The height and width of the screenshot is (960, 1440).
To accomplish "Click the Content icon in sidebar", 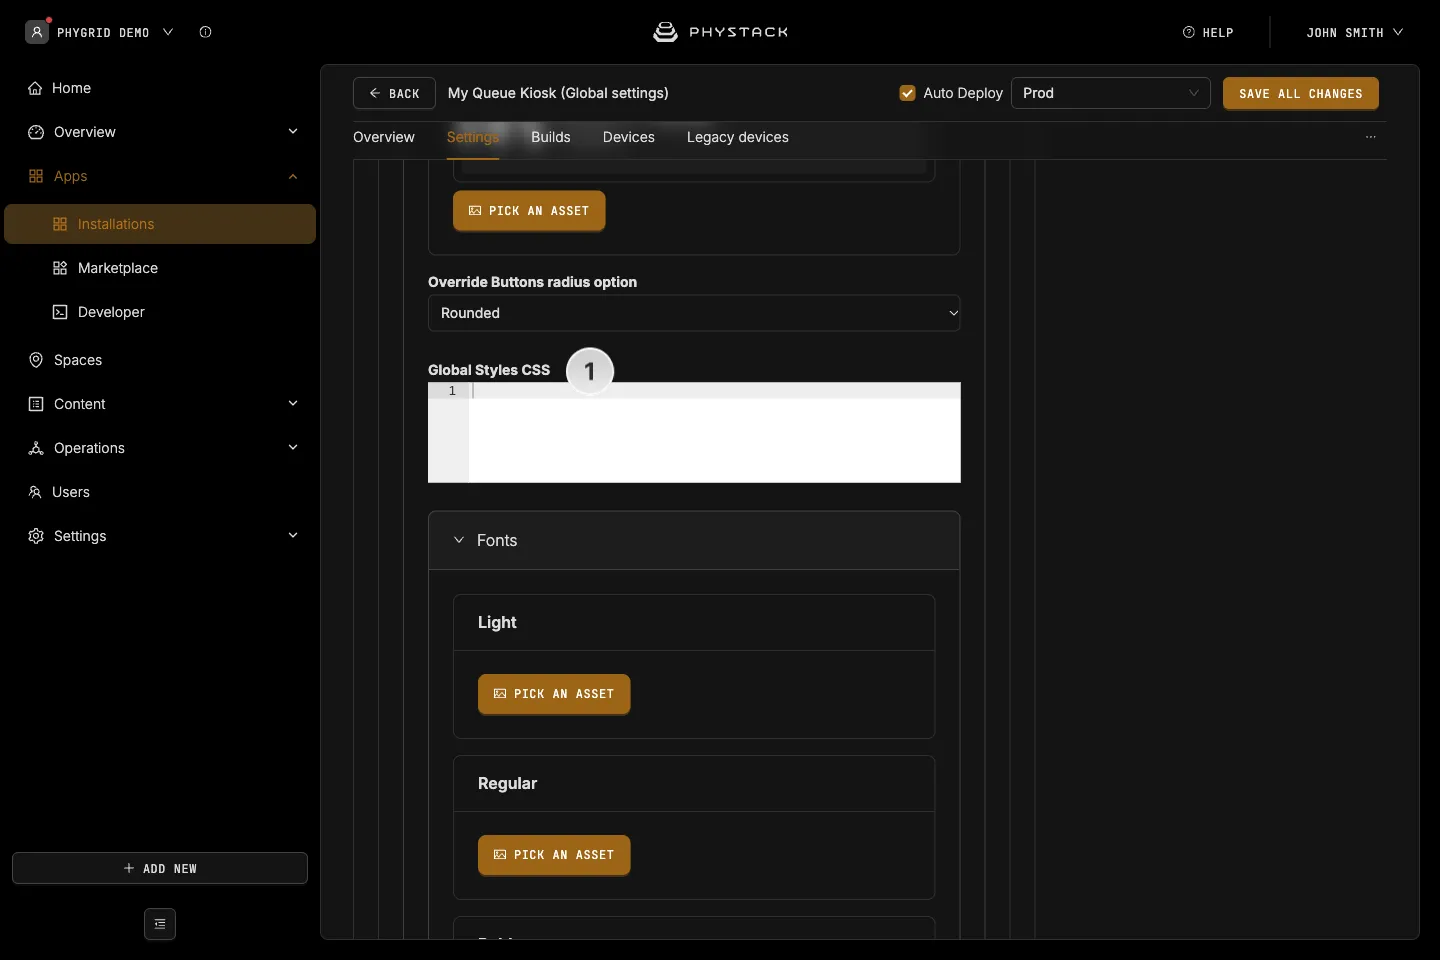I will [x=36, y=404].
